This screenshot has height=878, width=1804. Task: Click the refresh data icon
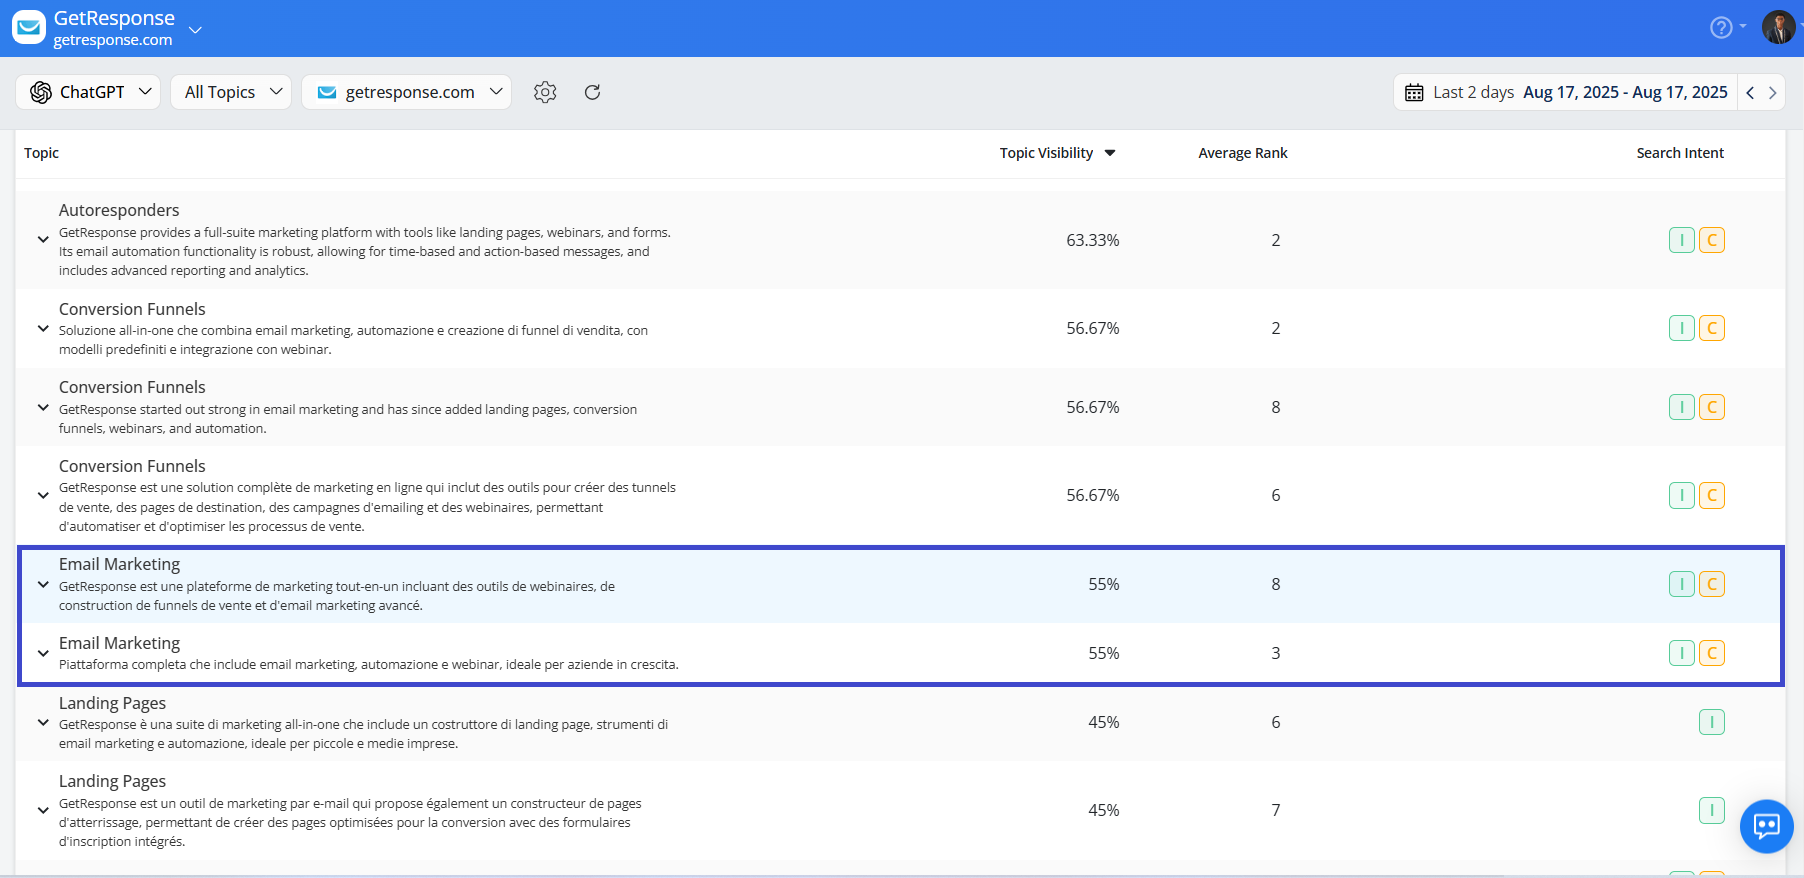[592, 92]
